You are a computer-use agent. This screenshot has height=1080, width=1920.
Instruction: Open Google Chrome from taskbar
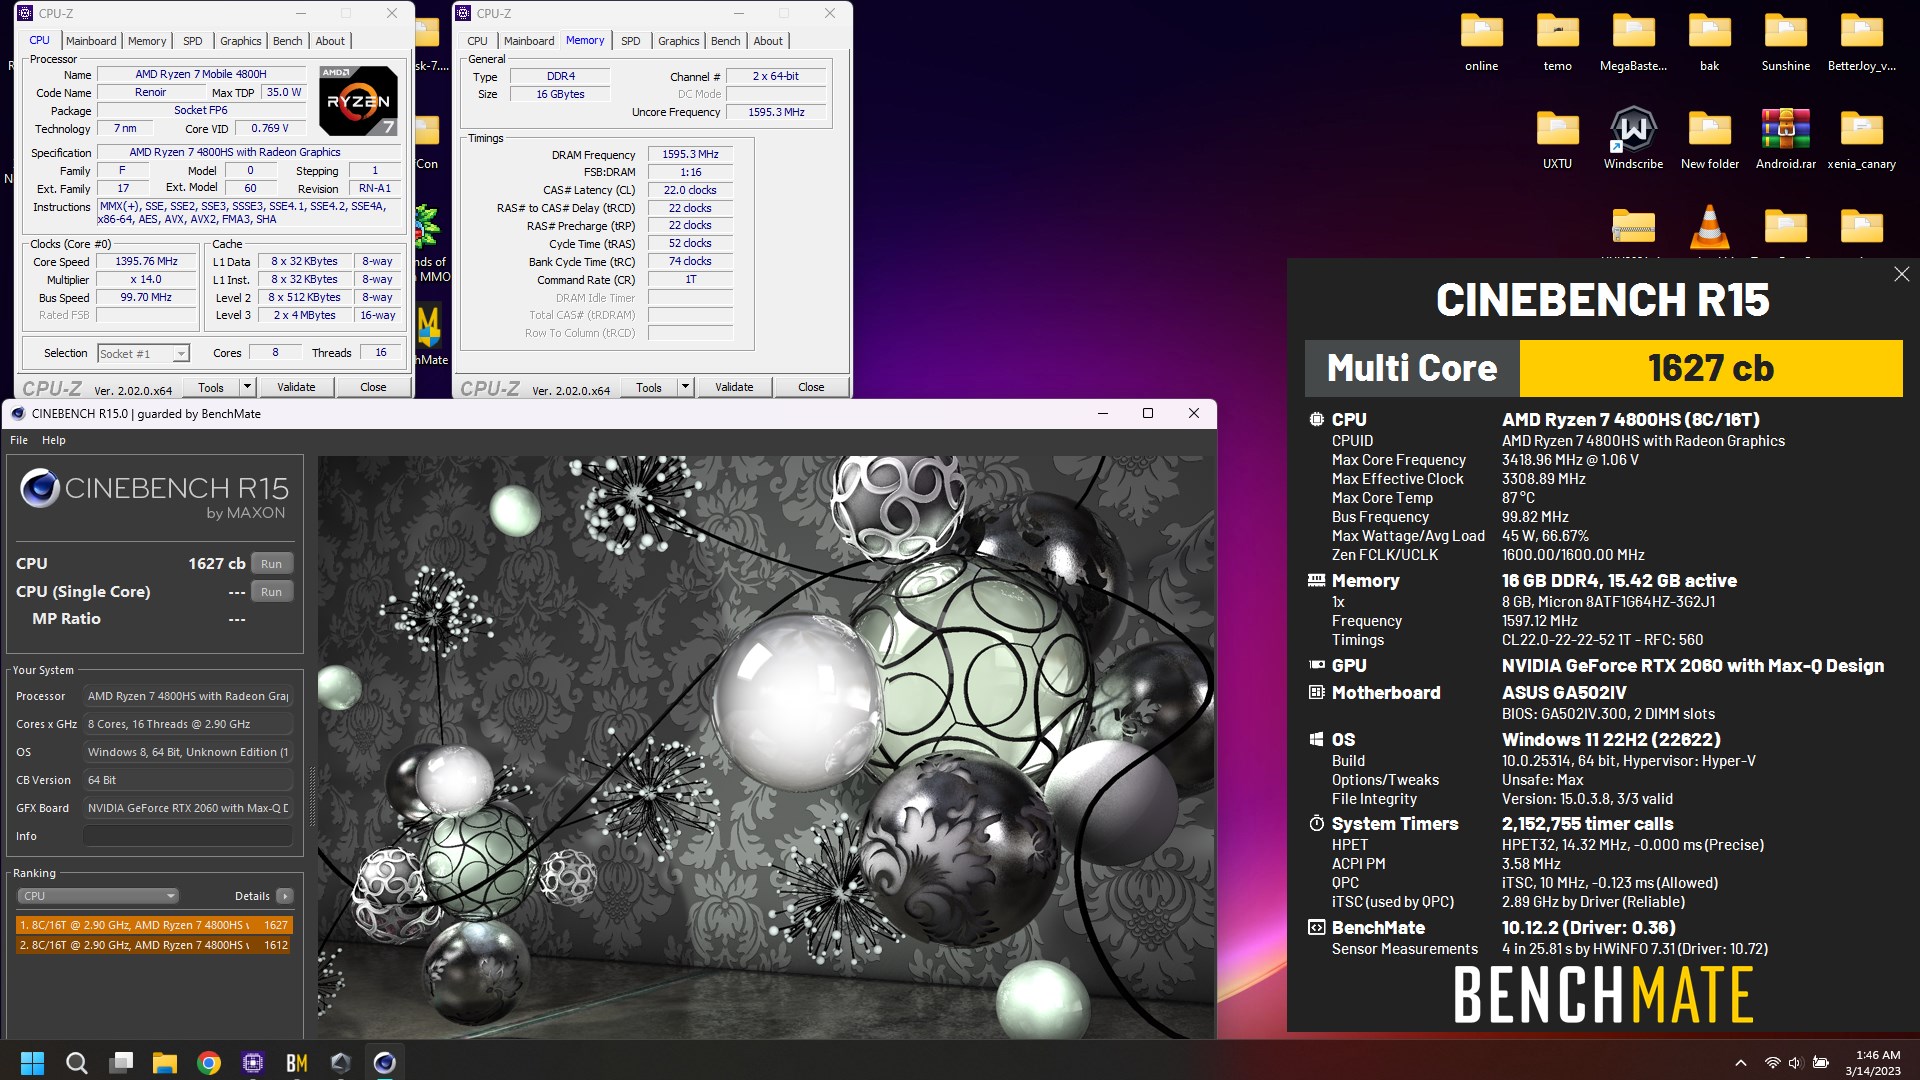[209, 1062]
